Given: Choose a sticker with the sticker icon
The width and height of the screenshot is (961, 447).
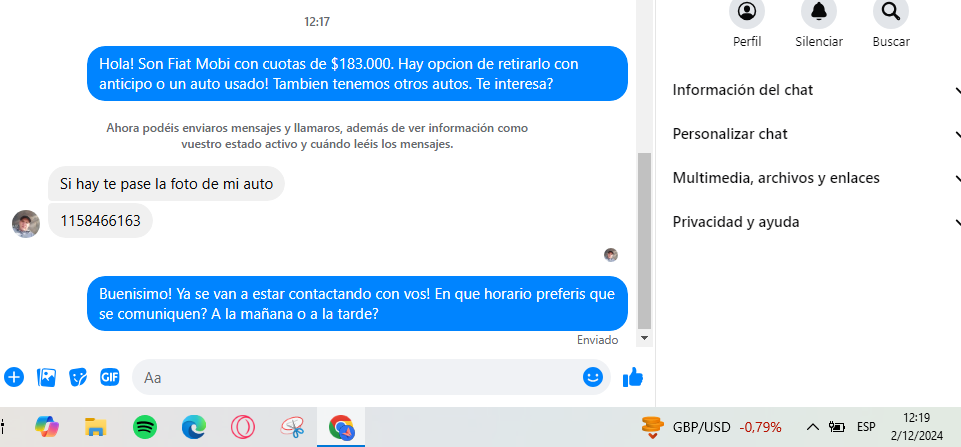Looking at the screenshot, I should click(x=78, y=377).
